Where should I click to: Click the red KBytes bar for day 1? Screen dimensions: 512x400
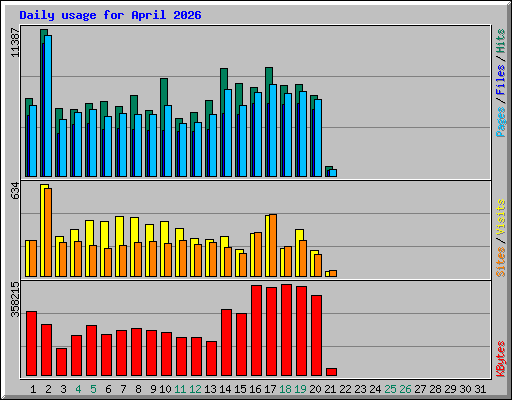click(31, 344)
